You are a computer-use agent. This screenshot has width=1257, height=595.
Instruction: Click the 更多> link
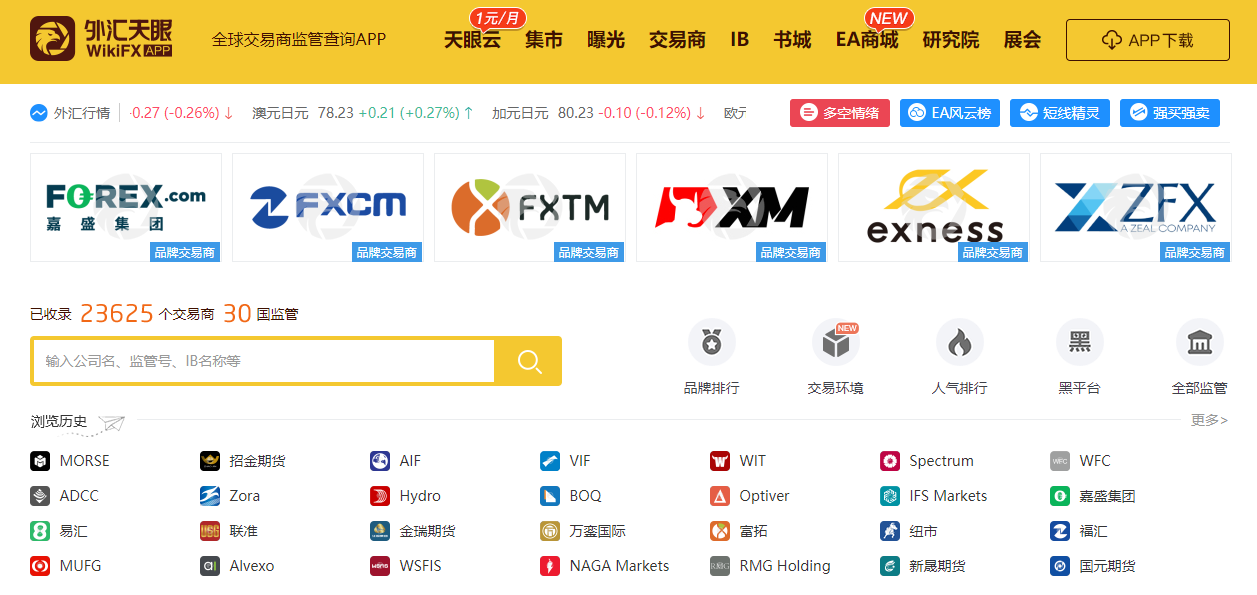1209,420
